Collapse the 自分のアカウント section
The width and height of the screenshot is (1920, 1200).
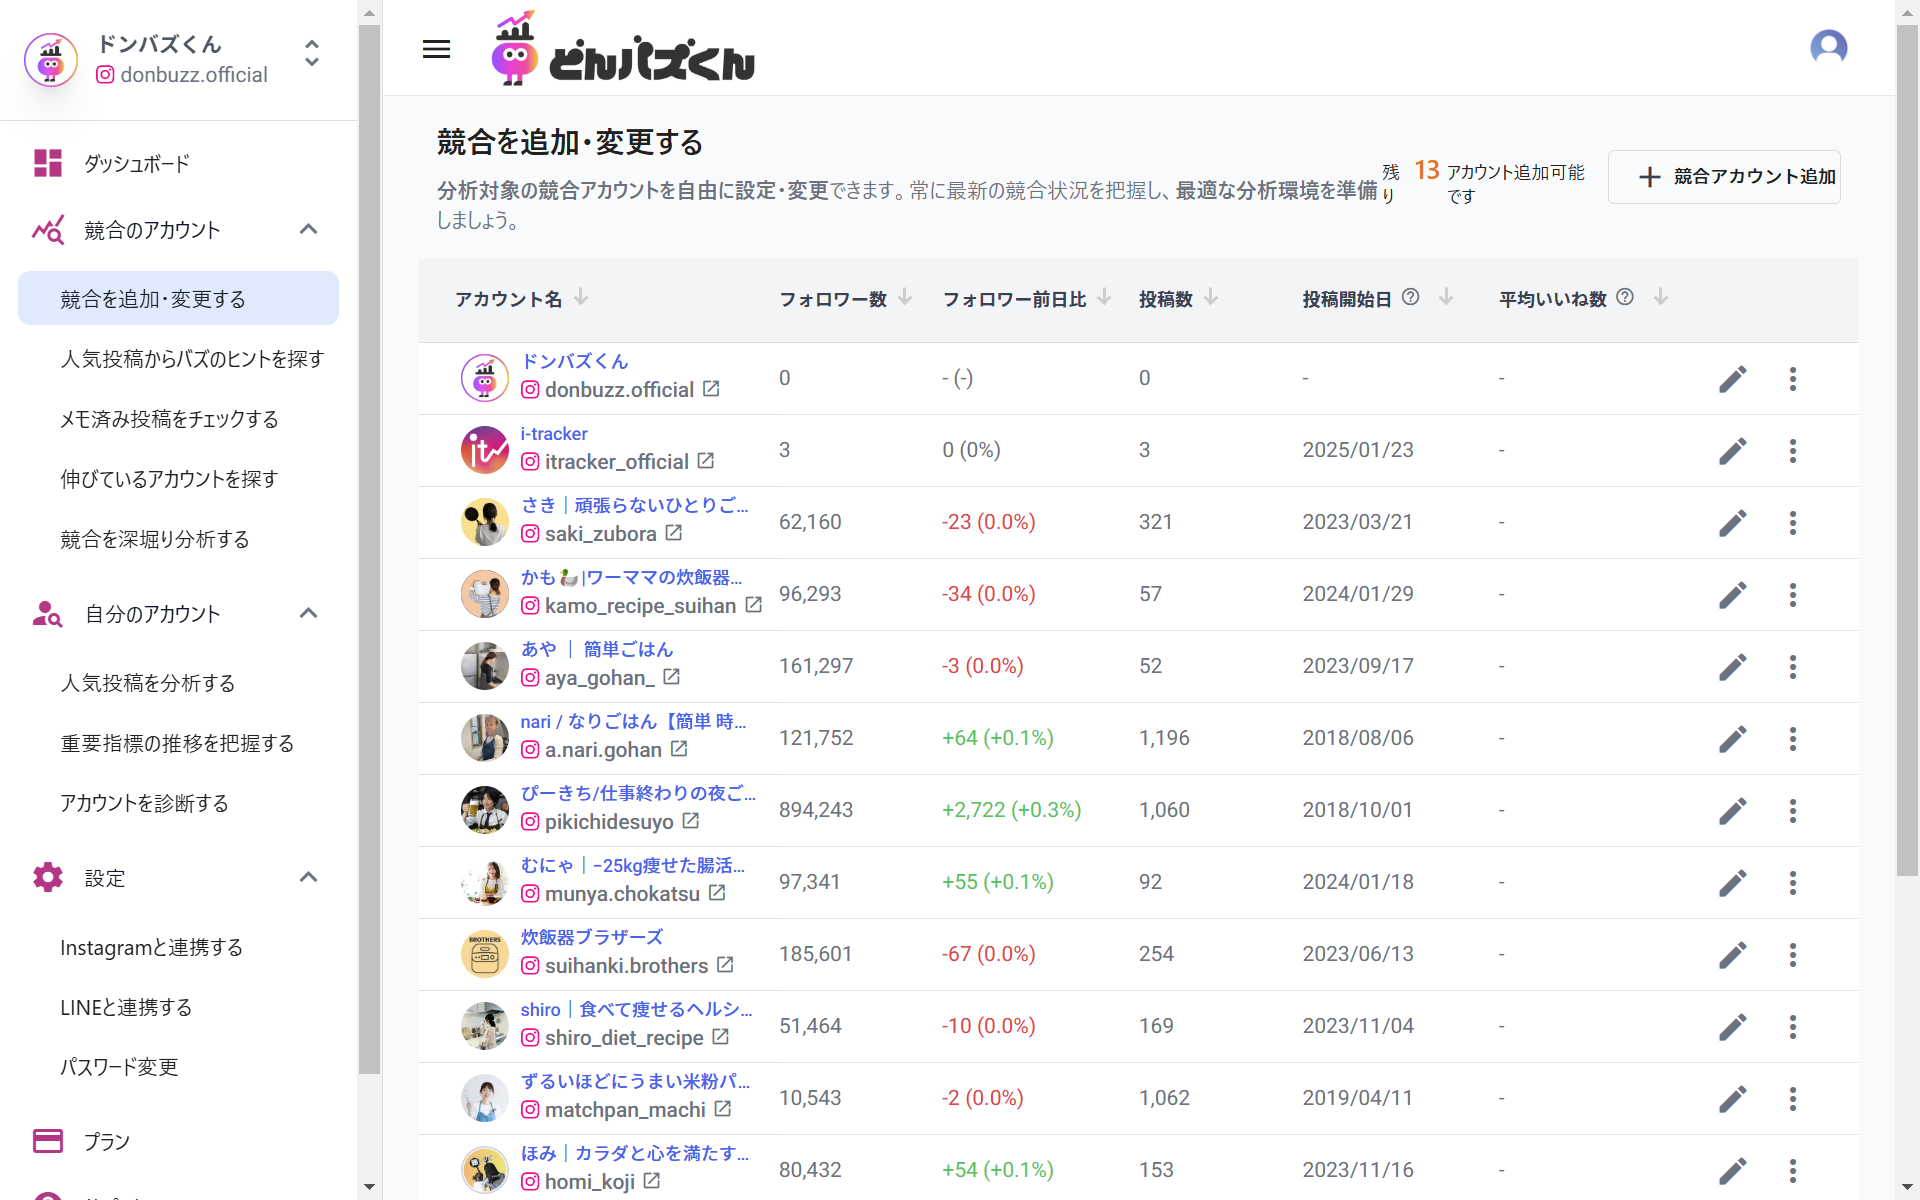[x=308, y=614]
